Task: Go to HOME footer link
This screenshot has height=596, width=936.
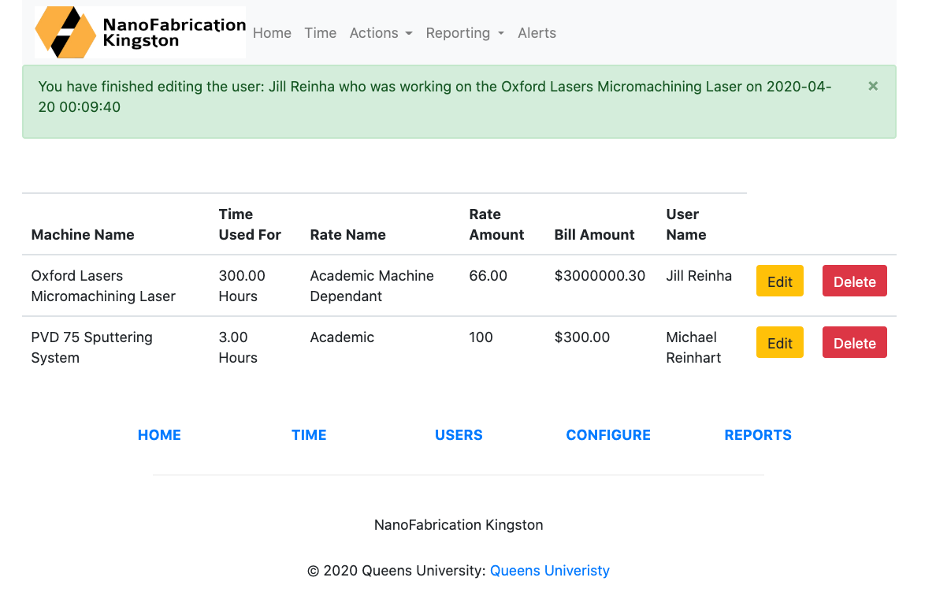Action: (159, 435)
